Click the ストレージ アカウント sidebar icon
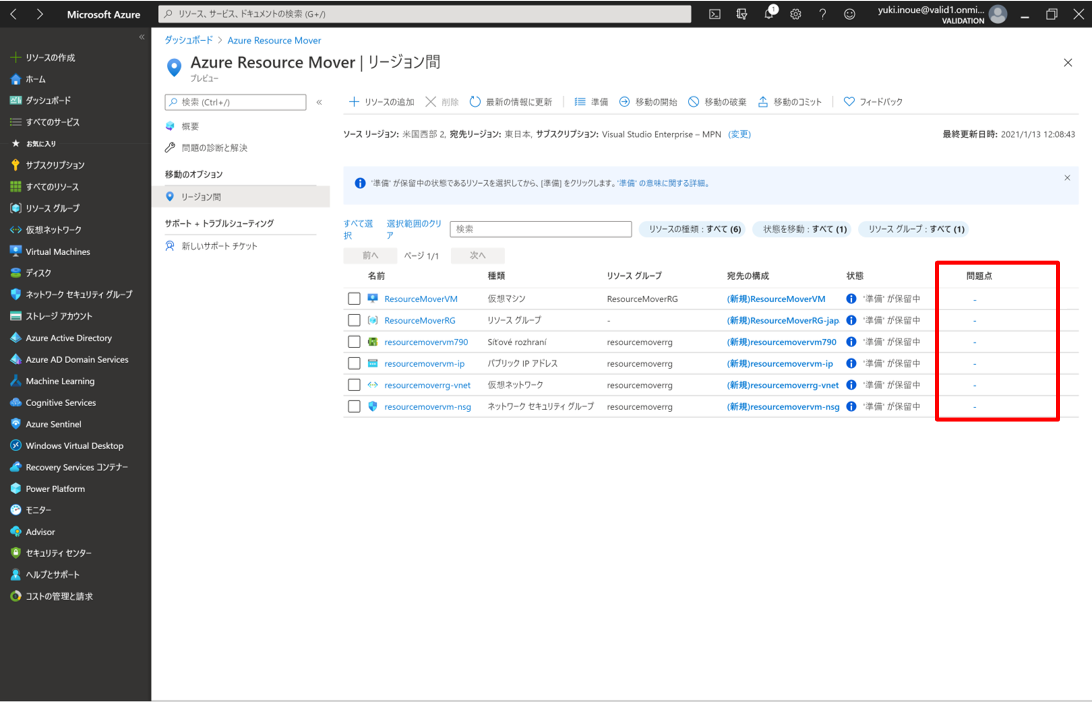The width and height of the screenshot is (1092, 702). pos(16,316)
